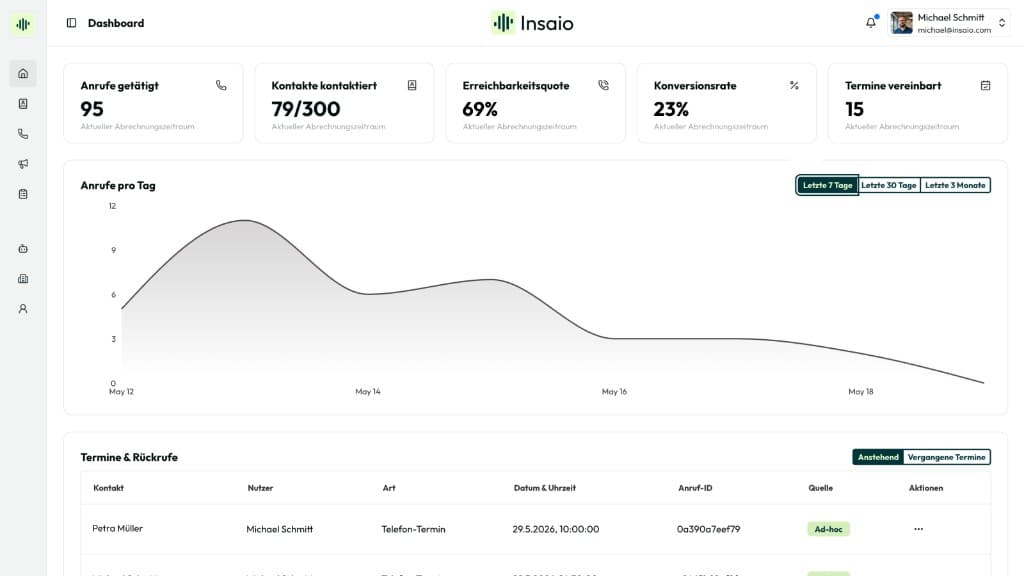The width and height of the screenshot is (1024, 576).
Task: Click the contact icon on Kontakte kontaktiert card
Action: point(412,86)
